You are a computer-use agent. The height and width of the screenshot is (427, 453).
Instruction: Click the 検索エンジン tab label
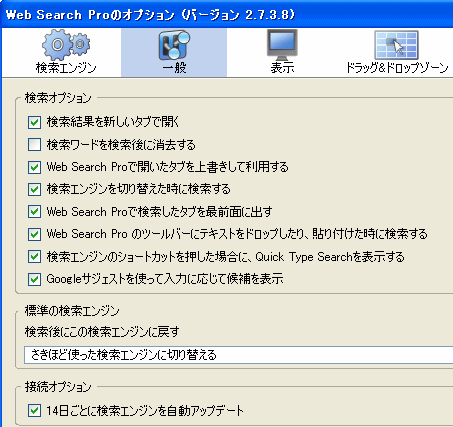pos(66,68)
